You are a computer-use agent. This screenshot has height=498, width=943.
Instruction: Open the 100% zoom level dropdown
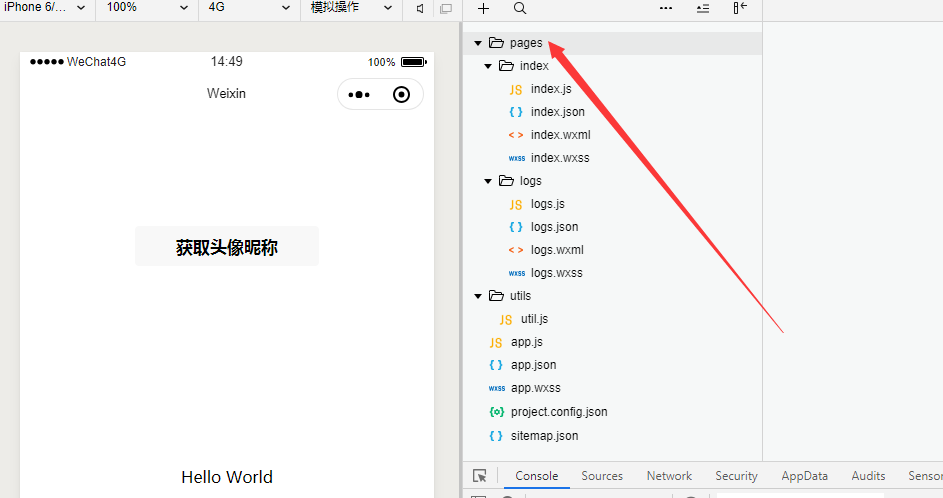point(147,8)
